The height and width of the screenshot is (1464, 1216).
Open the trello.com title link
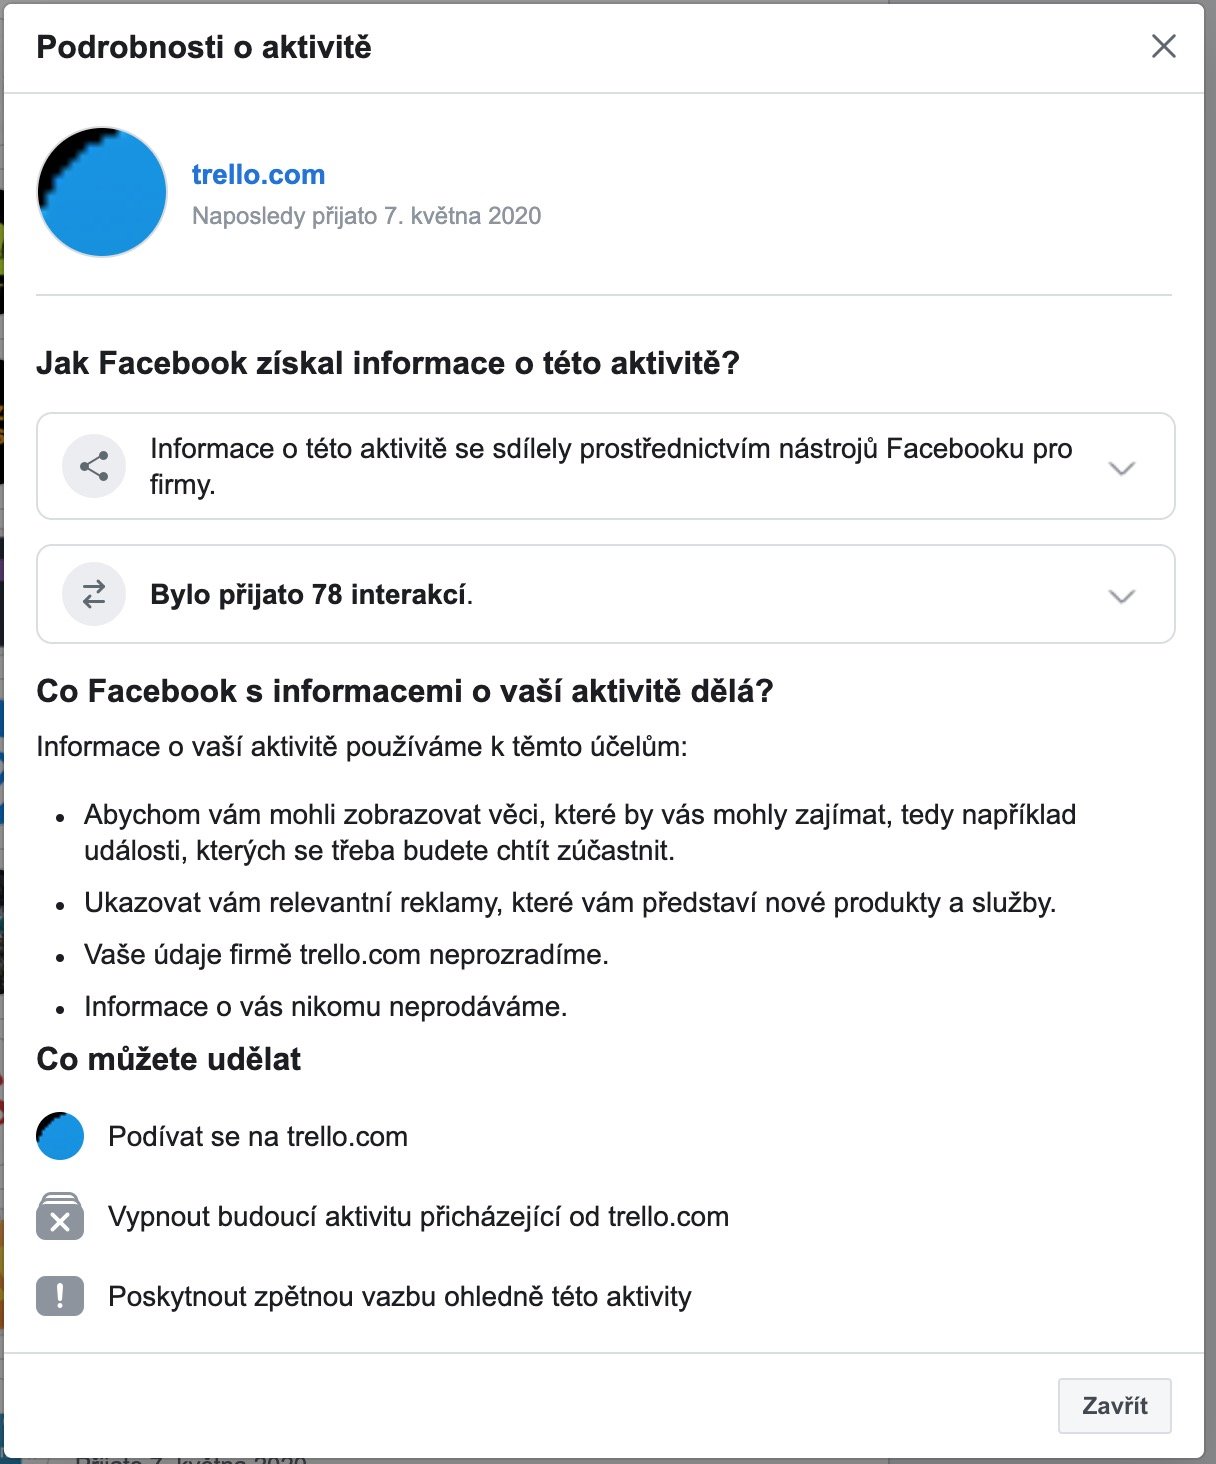(258, 174)
